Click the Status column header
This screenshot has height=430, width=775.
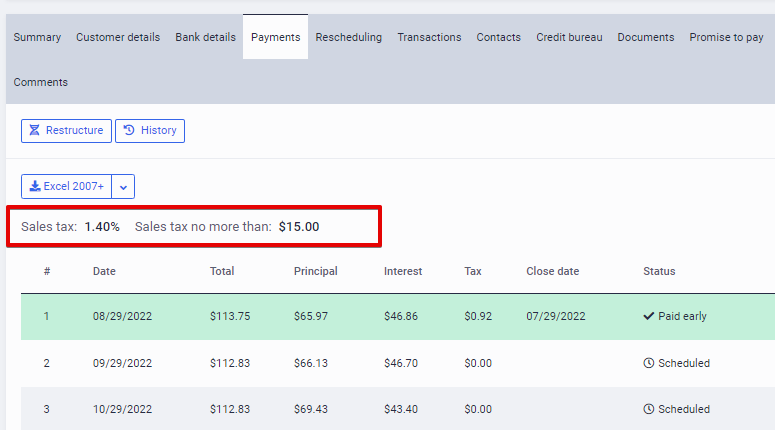[659, 271]
